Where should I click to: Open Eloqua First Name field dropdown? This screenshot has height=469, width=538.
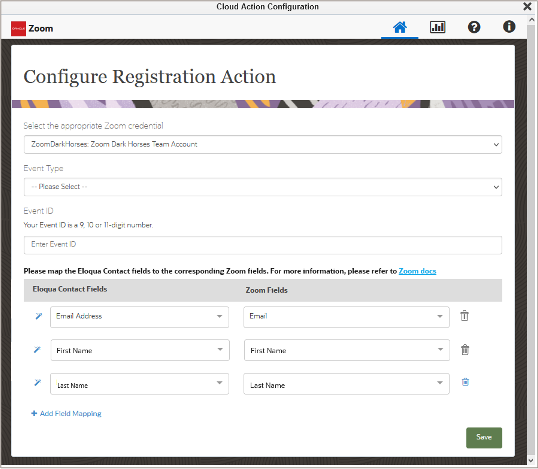click(x=140, y=350)
